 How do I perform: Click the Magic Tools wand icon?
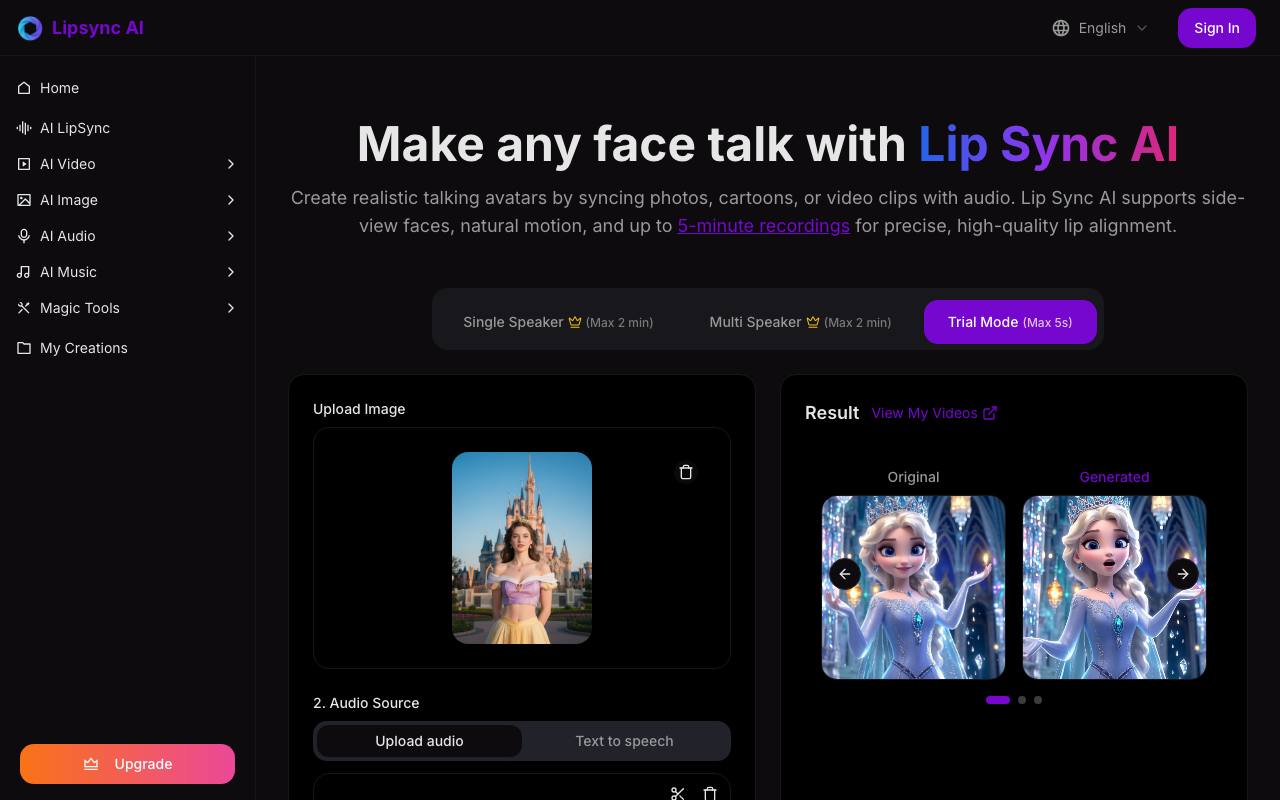(24, 308)
